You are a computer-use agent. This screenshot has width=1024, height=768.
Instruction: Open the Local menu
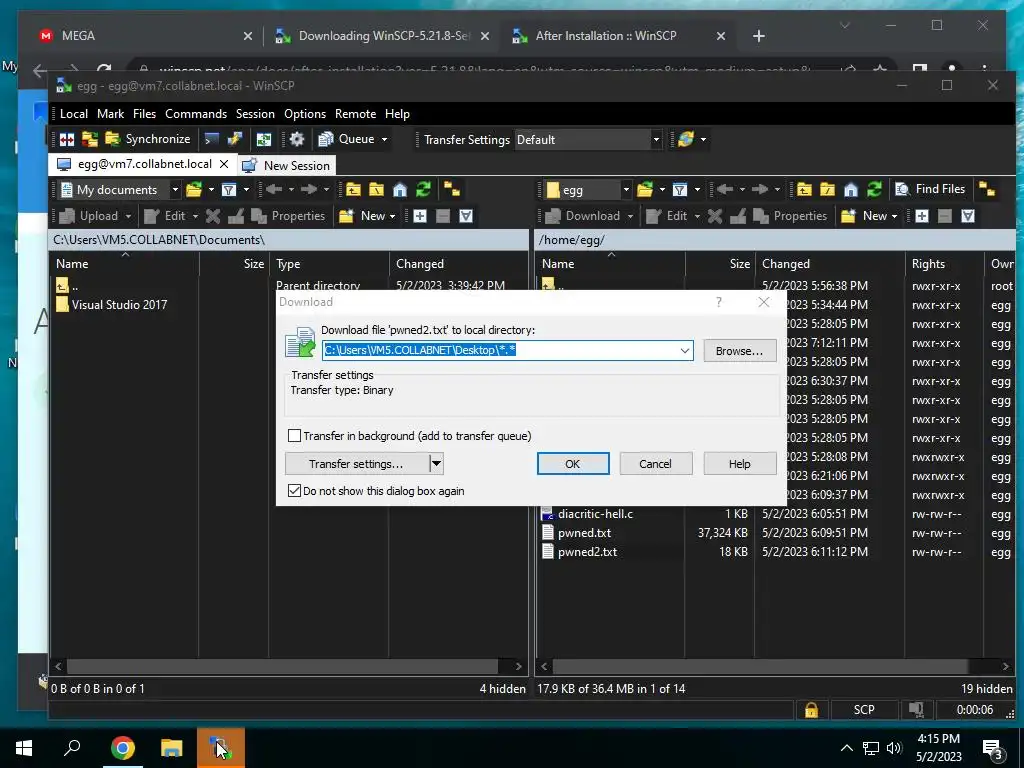[x=74, y=114]
